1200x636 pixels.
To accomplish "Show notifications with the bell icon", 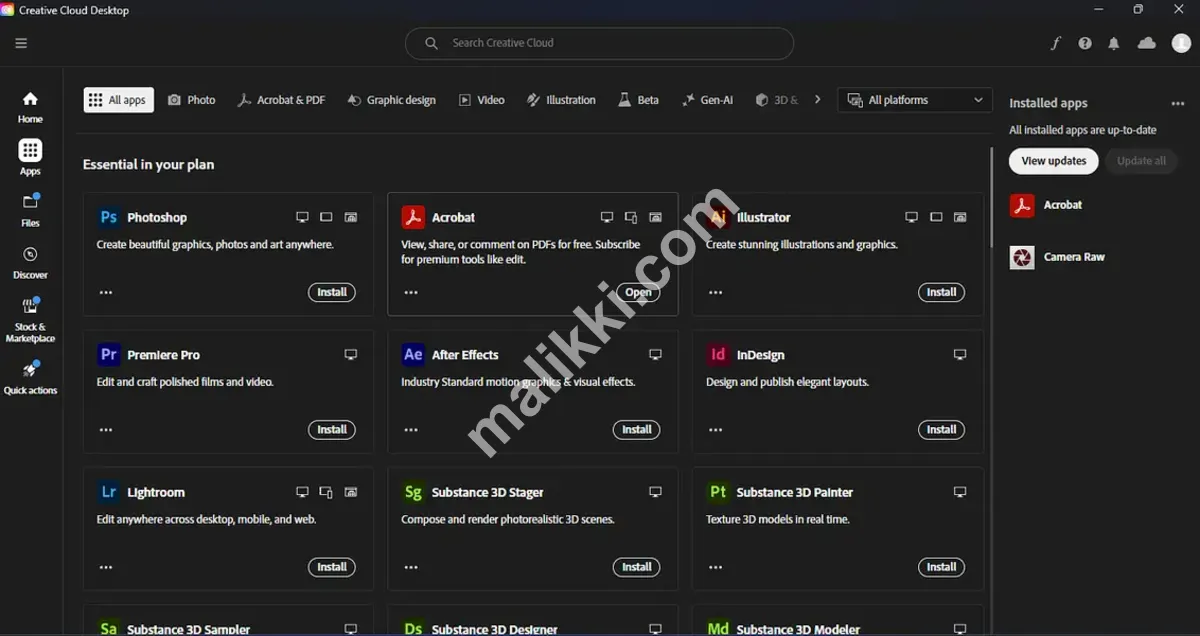I will [x=1114, y=43].
